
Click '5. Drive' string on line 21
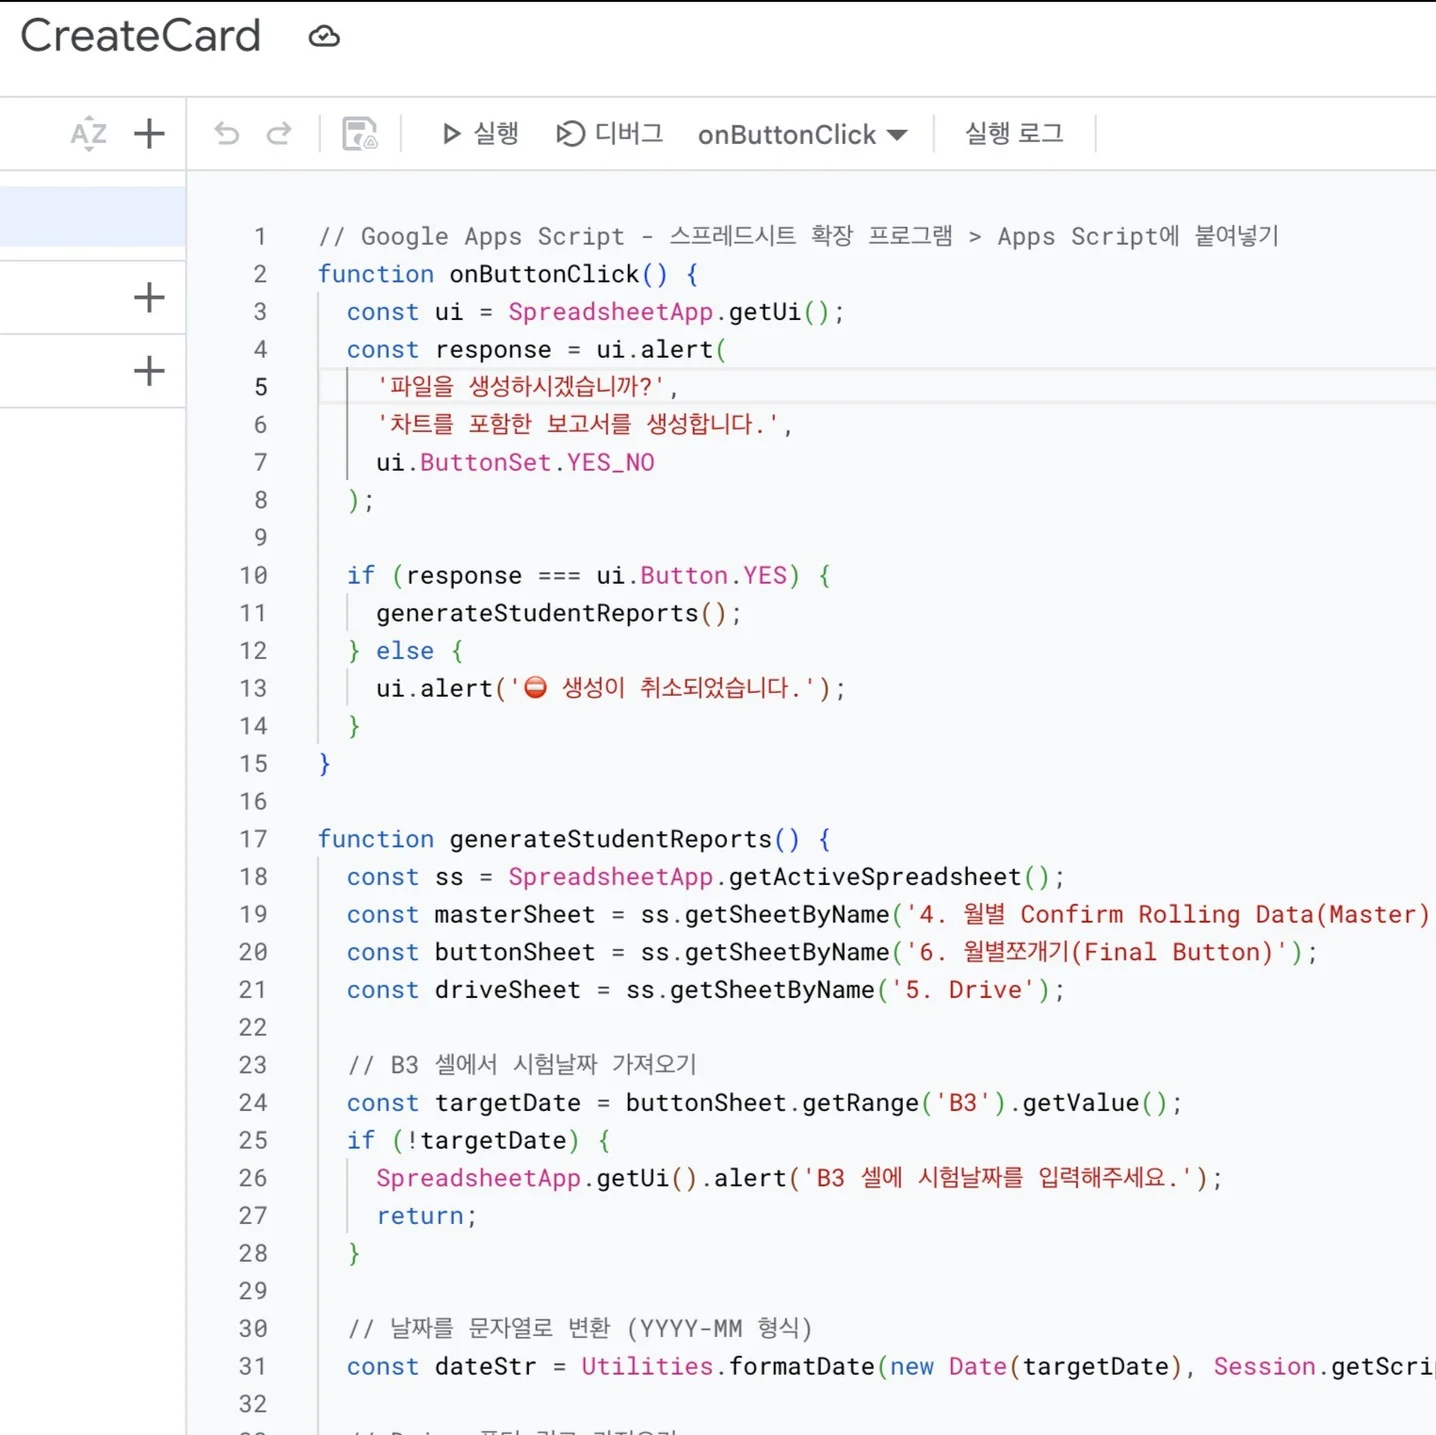[963, 990]
